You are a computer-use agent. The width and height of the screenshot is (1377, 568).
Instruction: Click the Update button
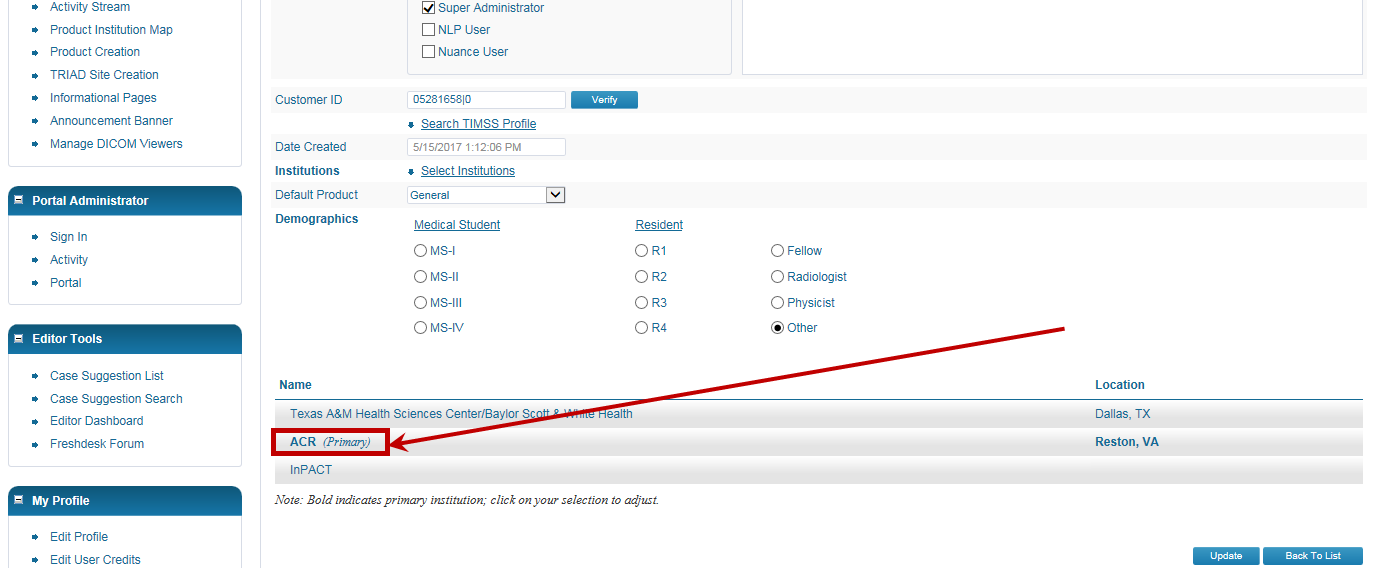click(1226, 556)
